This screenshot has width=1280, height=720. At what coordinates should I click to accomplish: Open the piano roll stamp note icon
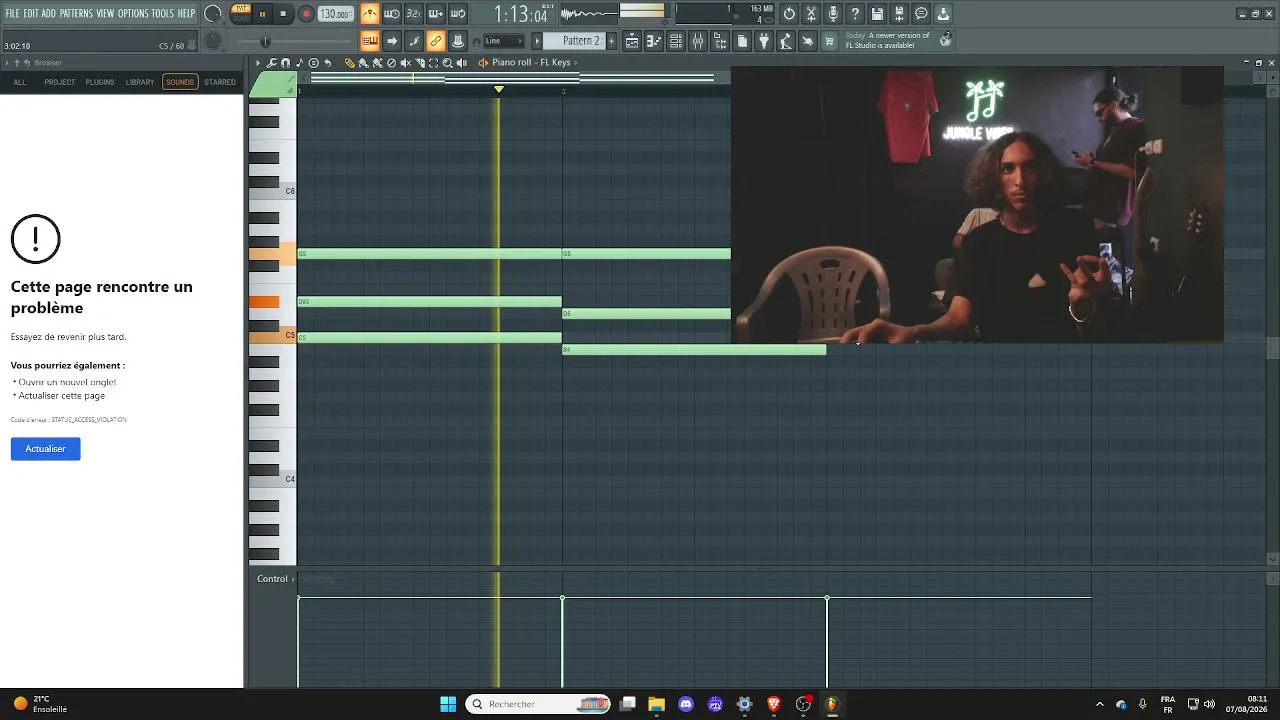tap(299, 63)
